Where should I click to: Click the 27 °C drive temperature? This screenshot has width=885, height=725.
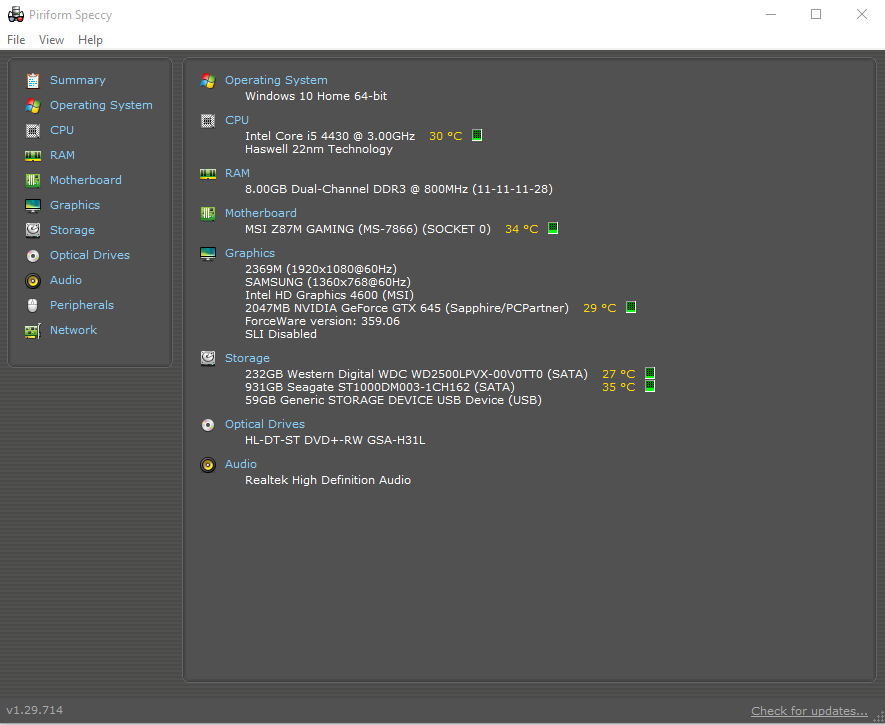pyautogui.click(x=619, y=374)
